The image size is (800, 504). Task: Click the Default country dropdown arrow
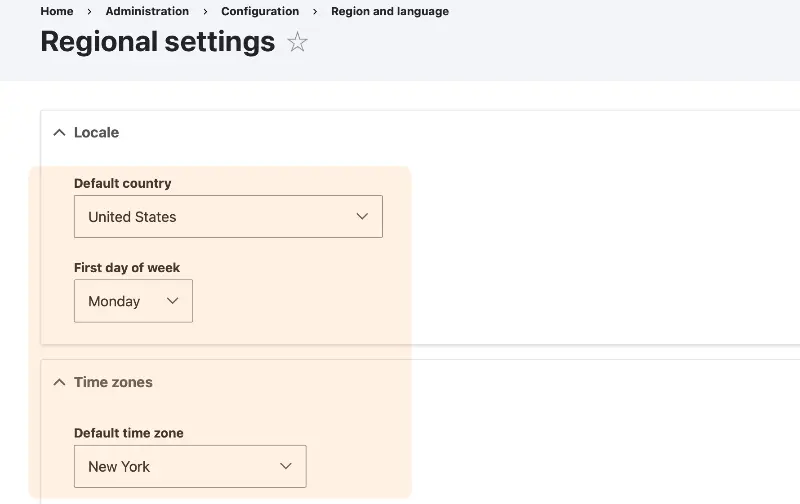[362, 216]
